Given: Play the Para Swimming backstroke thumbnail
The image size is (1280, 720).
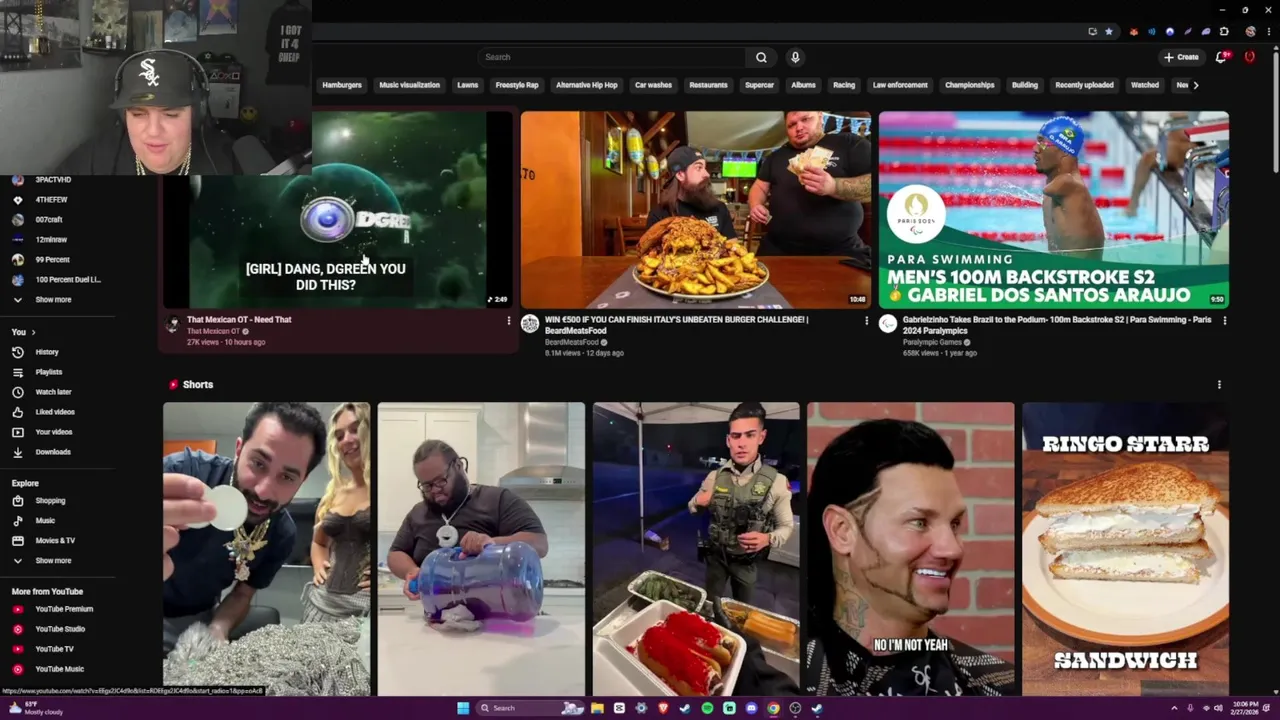Looking at the screenshot, I should (1053, 210).
